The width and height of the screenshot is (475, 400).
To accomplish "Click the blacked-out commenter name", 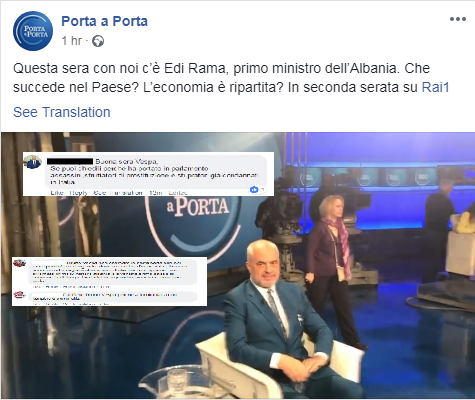I will pyautogui.click(x=70, y=161).
